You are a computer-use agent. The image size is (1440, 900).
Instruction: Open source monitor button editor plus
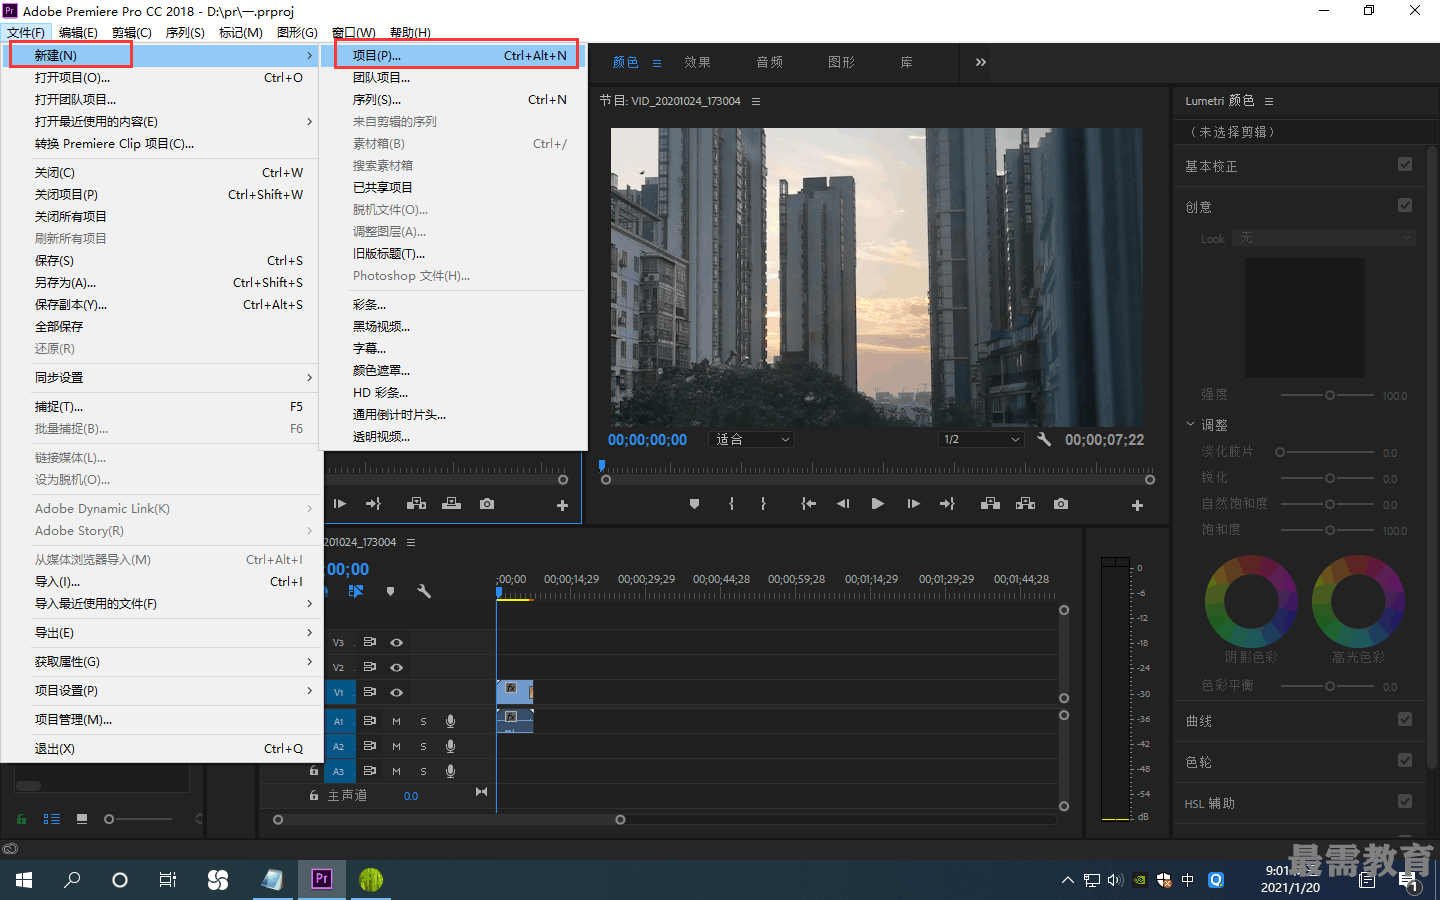(562, 505)
